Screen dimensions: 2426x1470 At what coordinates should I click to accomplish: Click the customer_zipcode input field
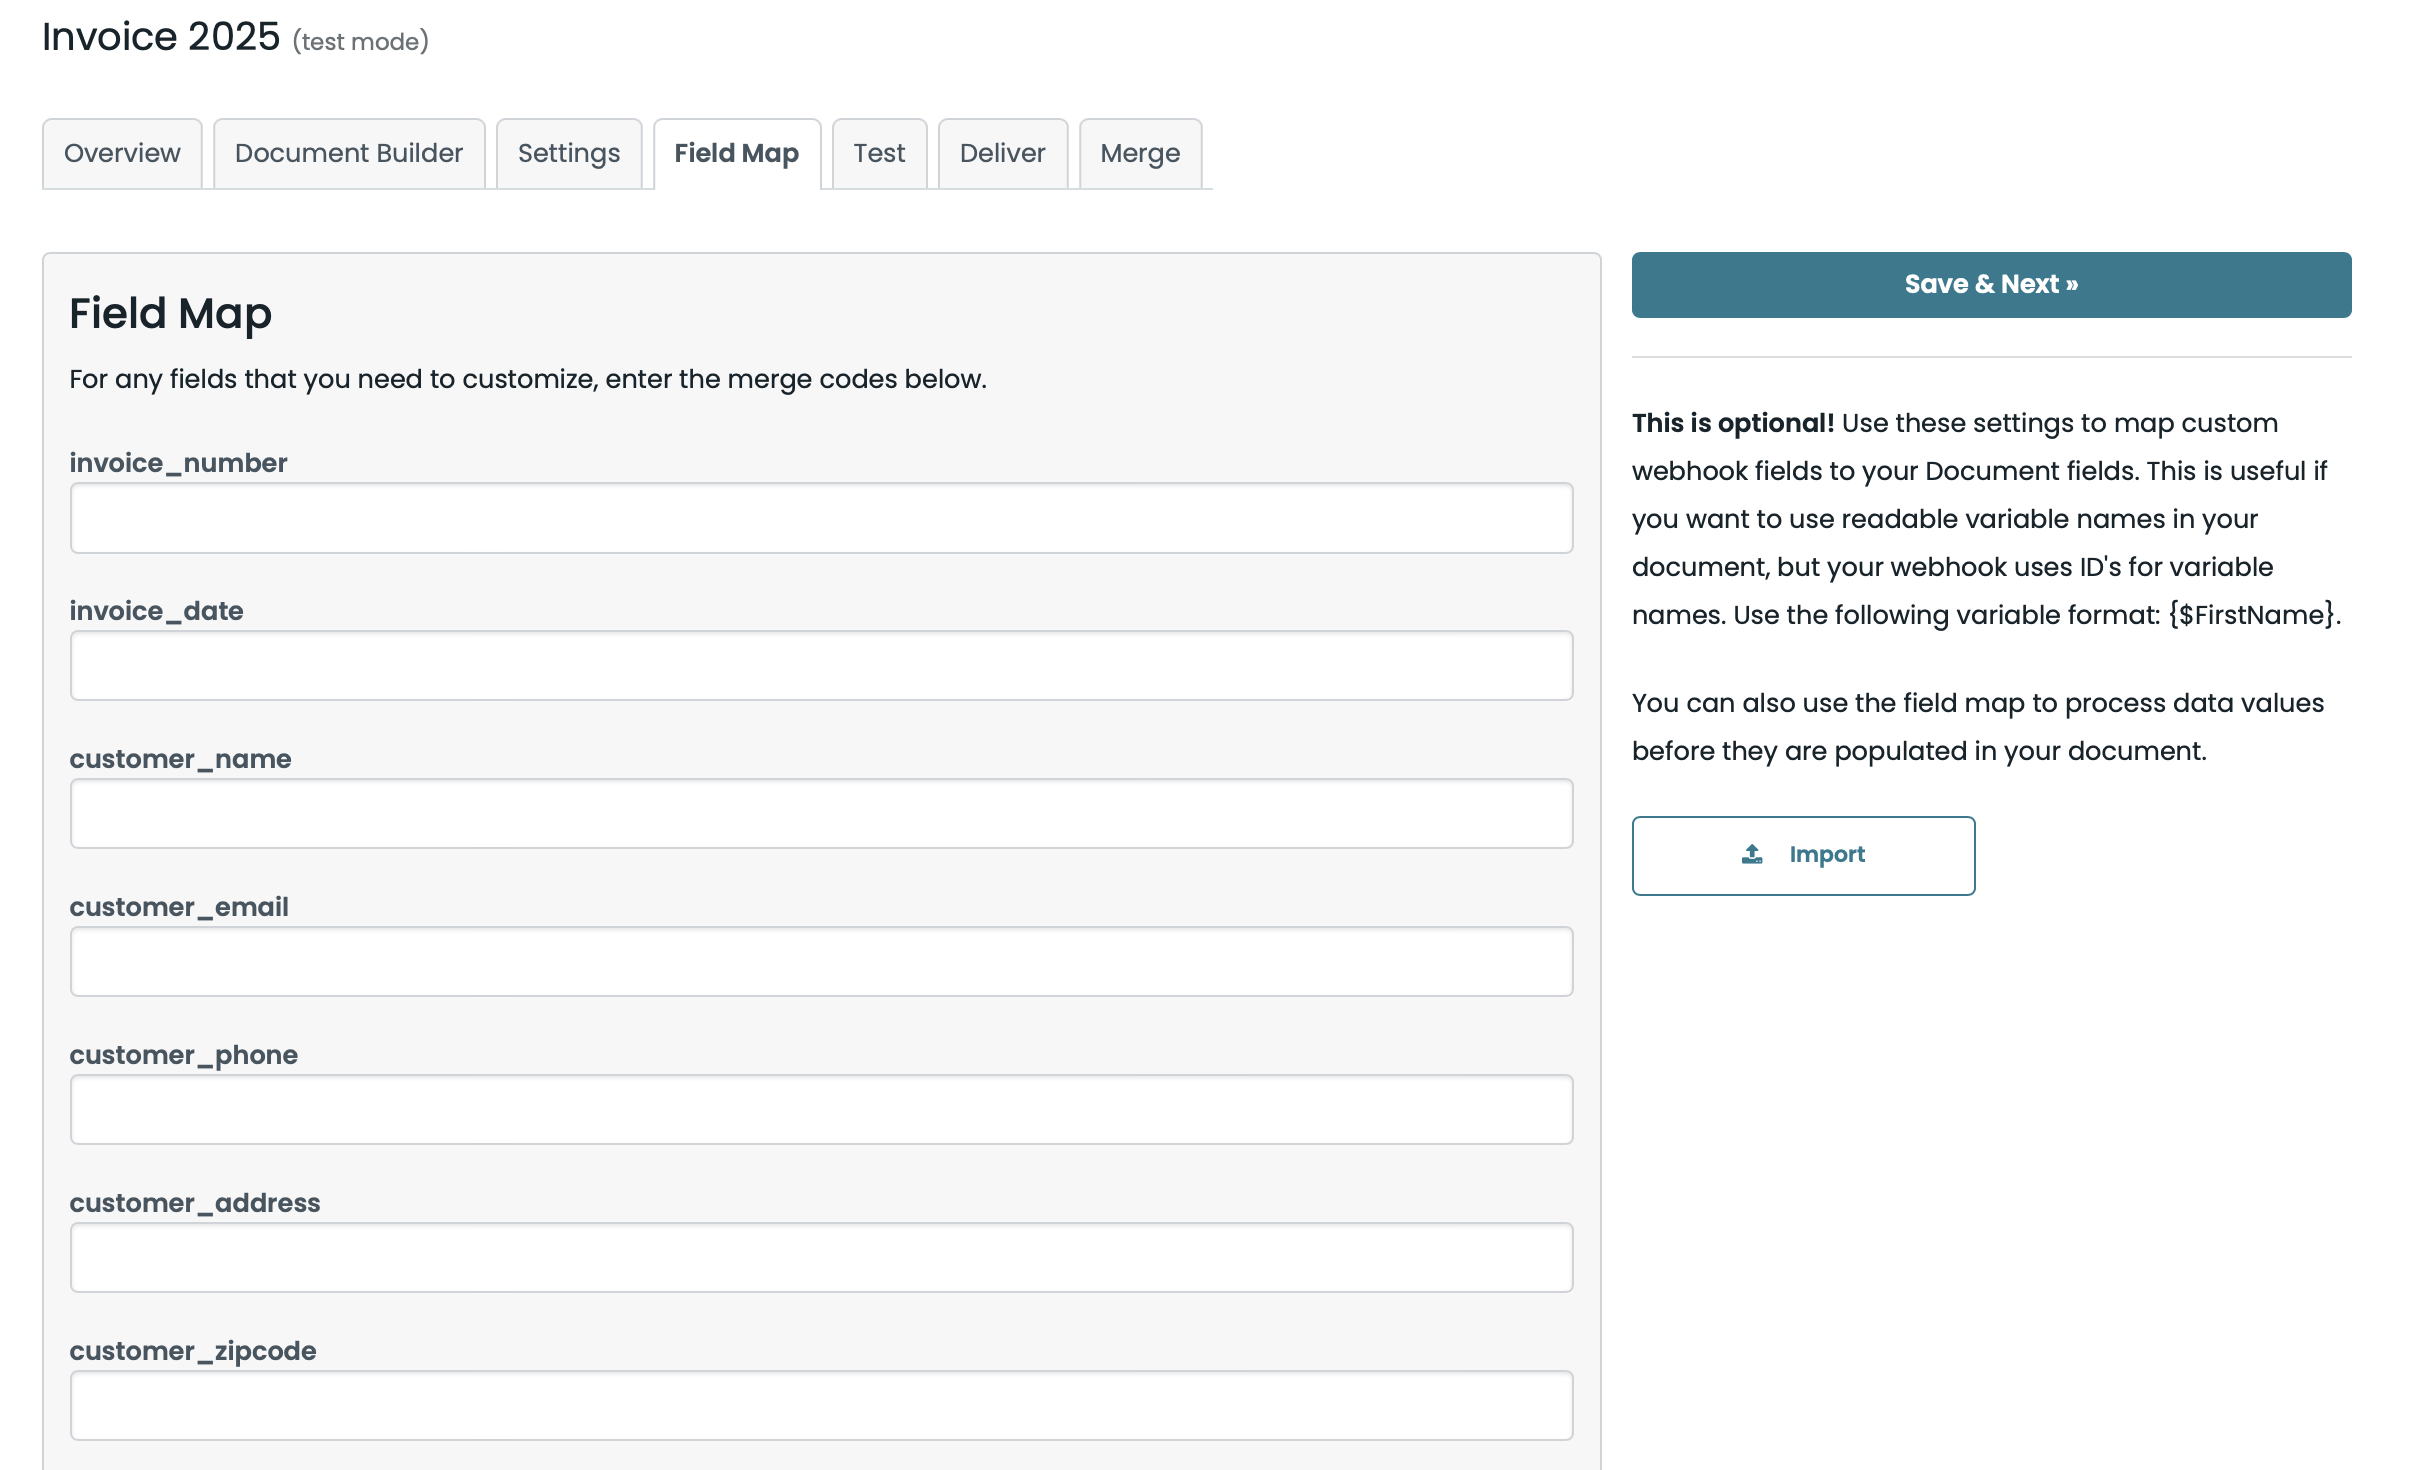[821, 1405]
